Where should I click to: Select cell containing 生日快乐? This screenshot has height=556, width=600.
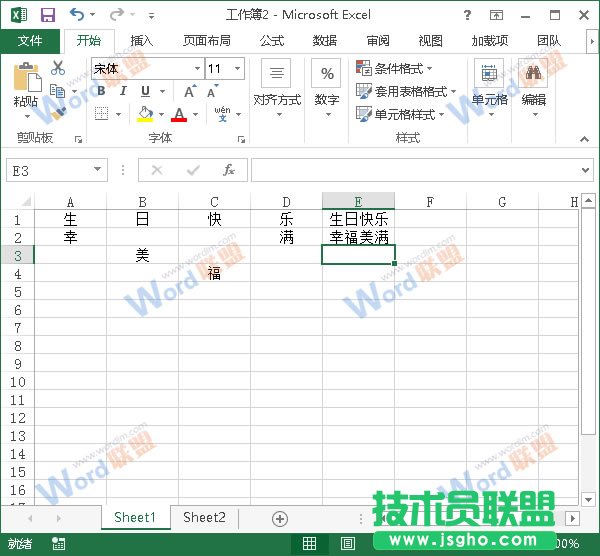[359, 219]
